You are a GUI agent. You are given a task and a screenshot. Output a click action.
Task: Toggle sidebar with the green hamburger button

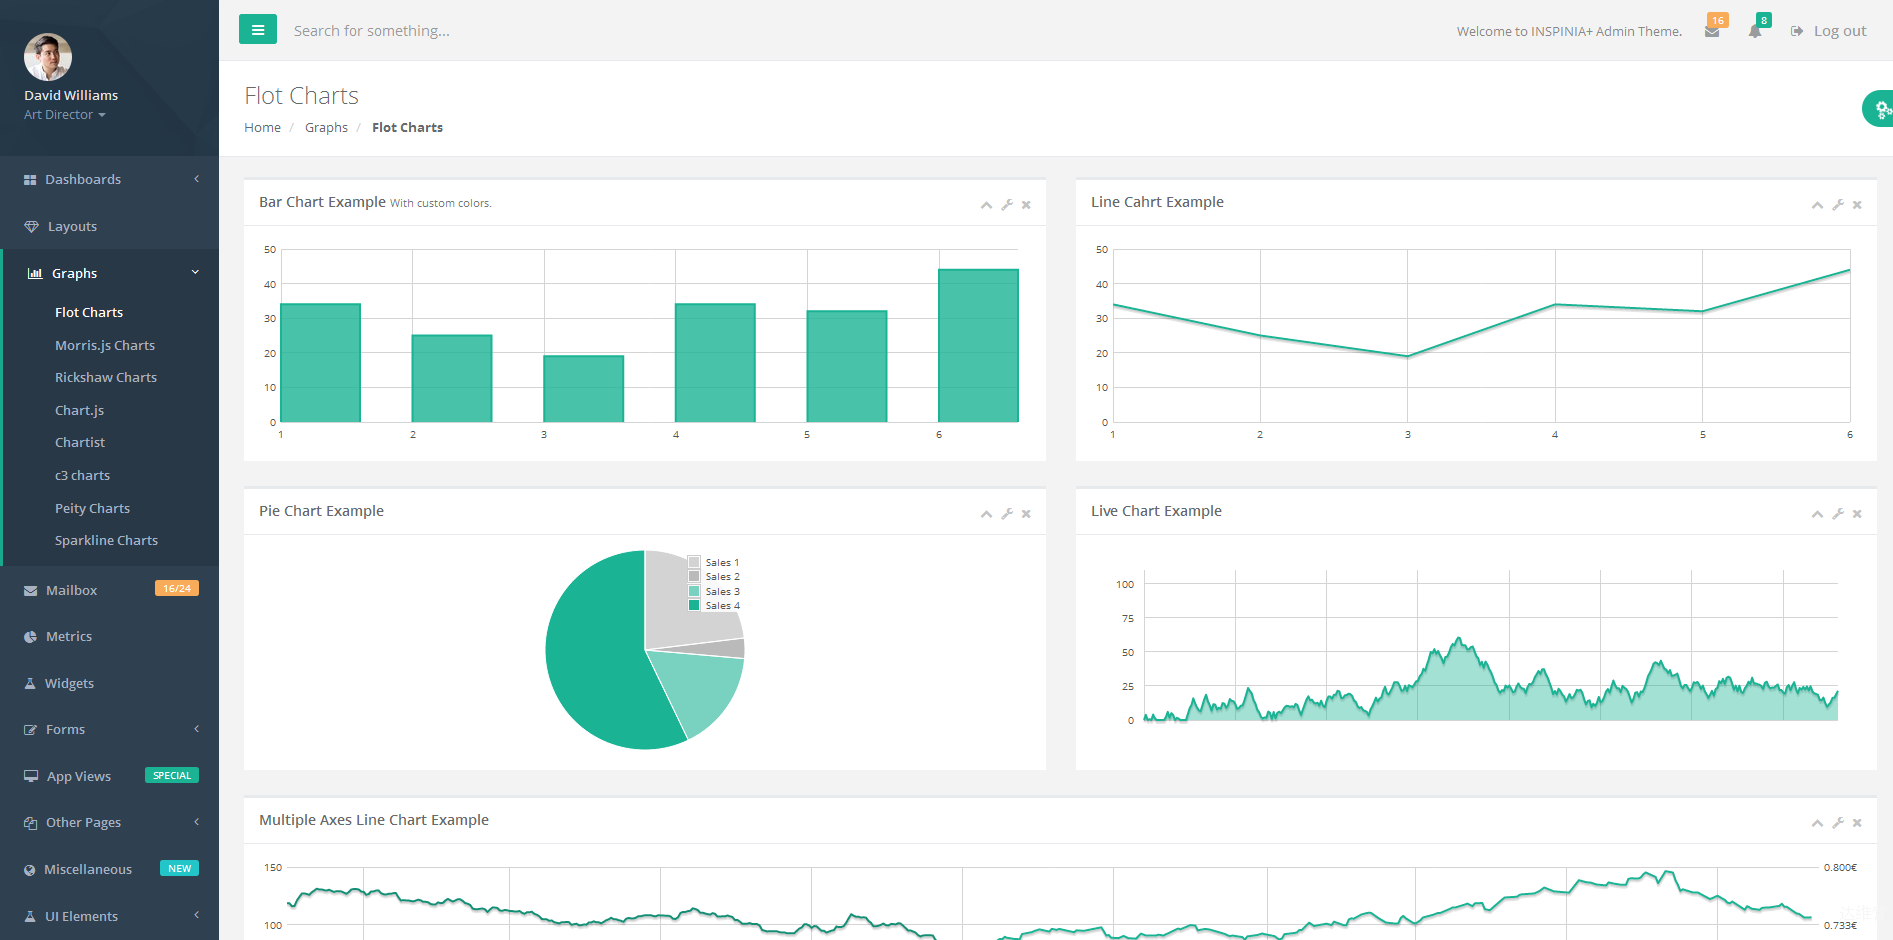point(257,30)
